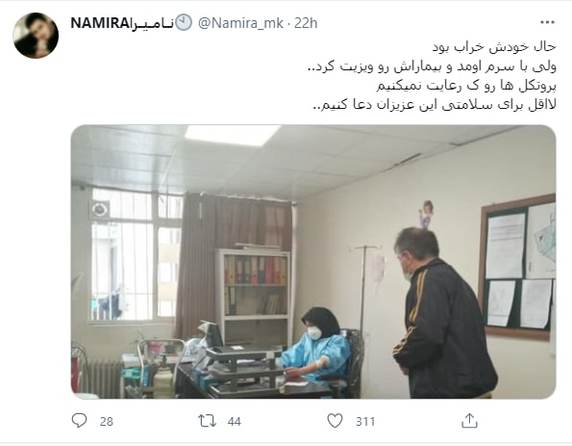Like the tweet with the heart icon

tap(335, 421)
